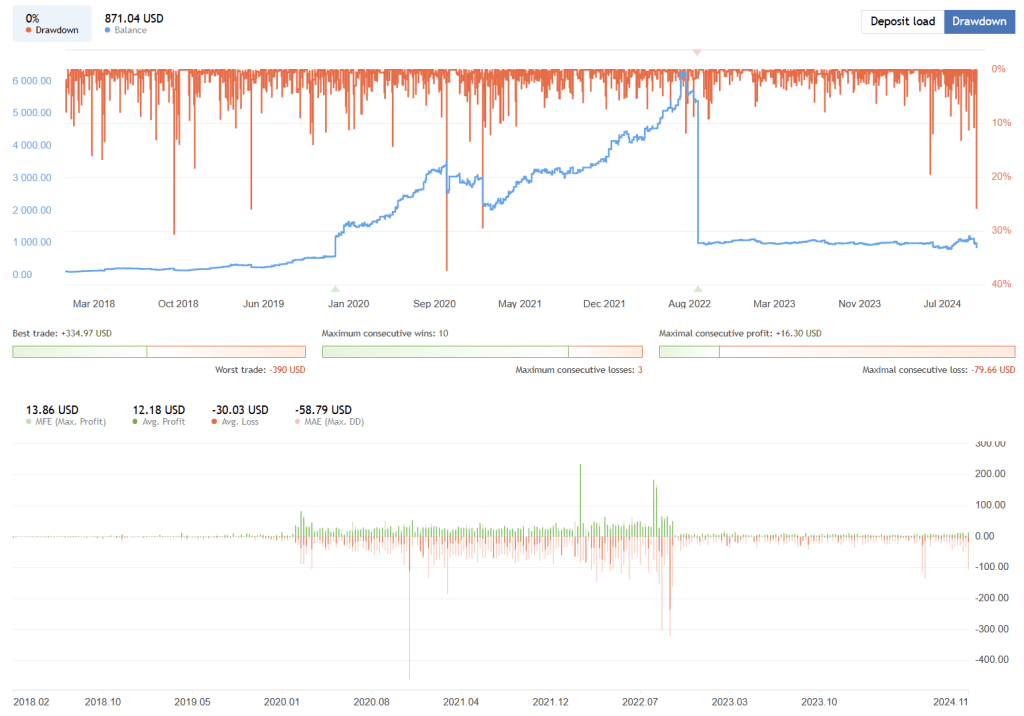Click the green triangle marker near Aug 2022
The image size is (1024, 716).
698,289
